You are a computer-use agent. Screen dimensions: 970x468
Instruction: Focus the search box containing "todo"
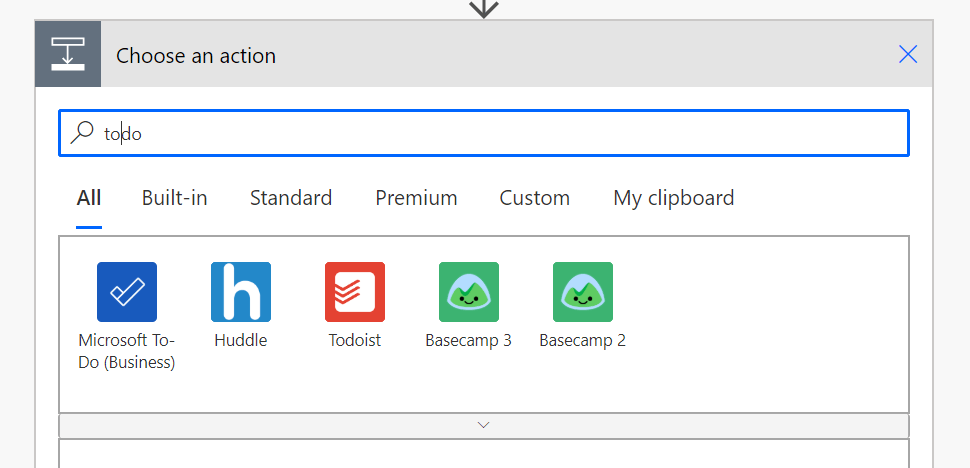[x=500, y=133]
